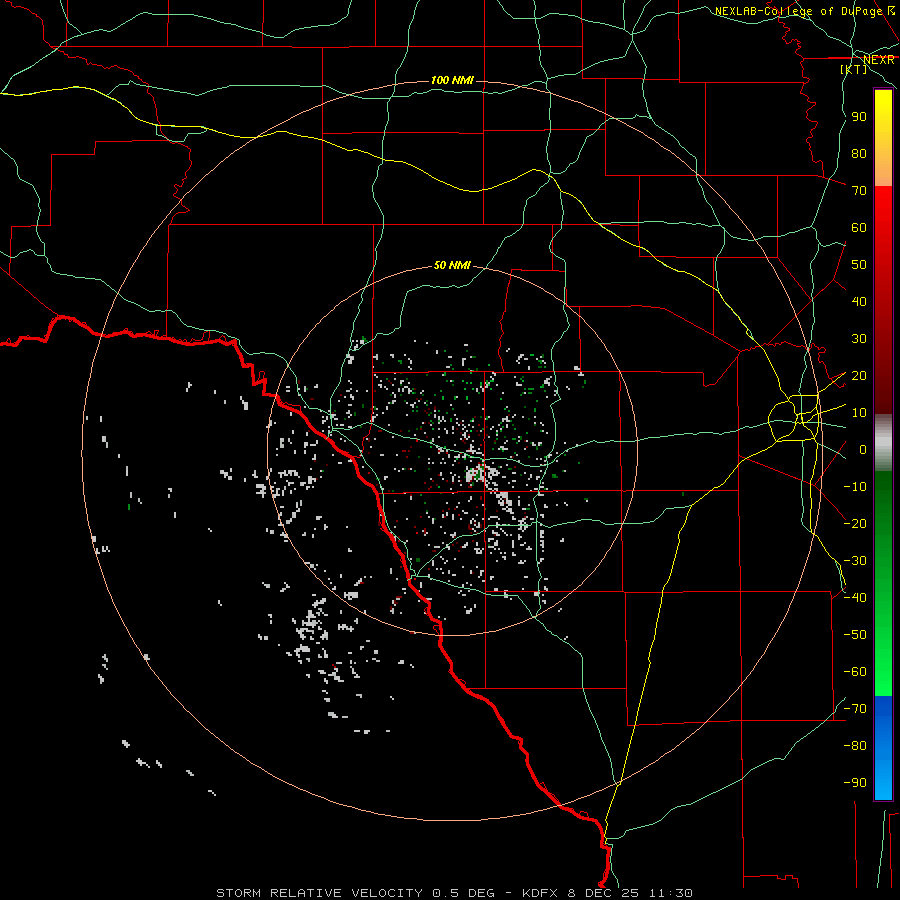Click the positive 30 knot scale label
Image resolution: width=900 pixels, height=900 pixels.
click(x=859, y=339)
